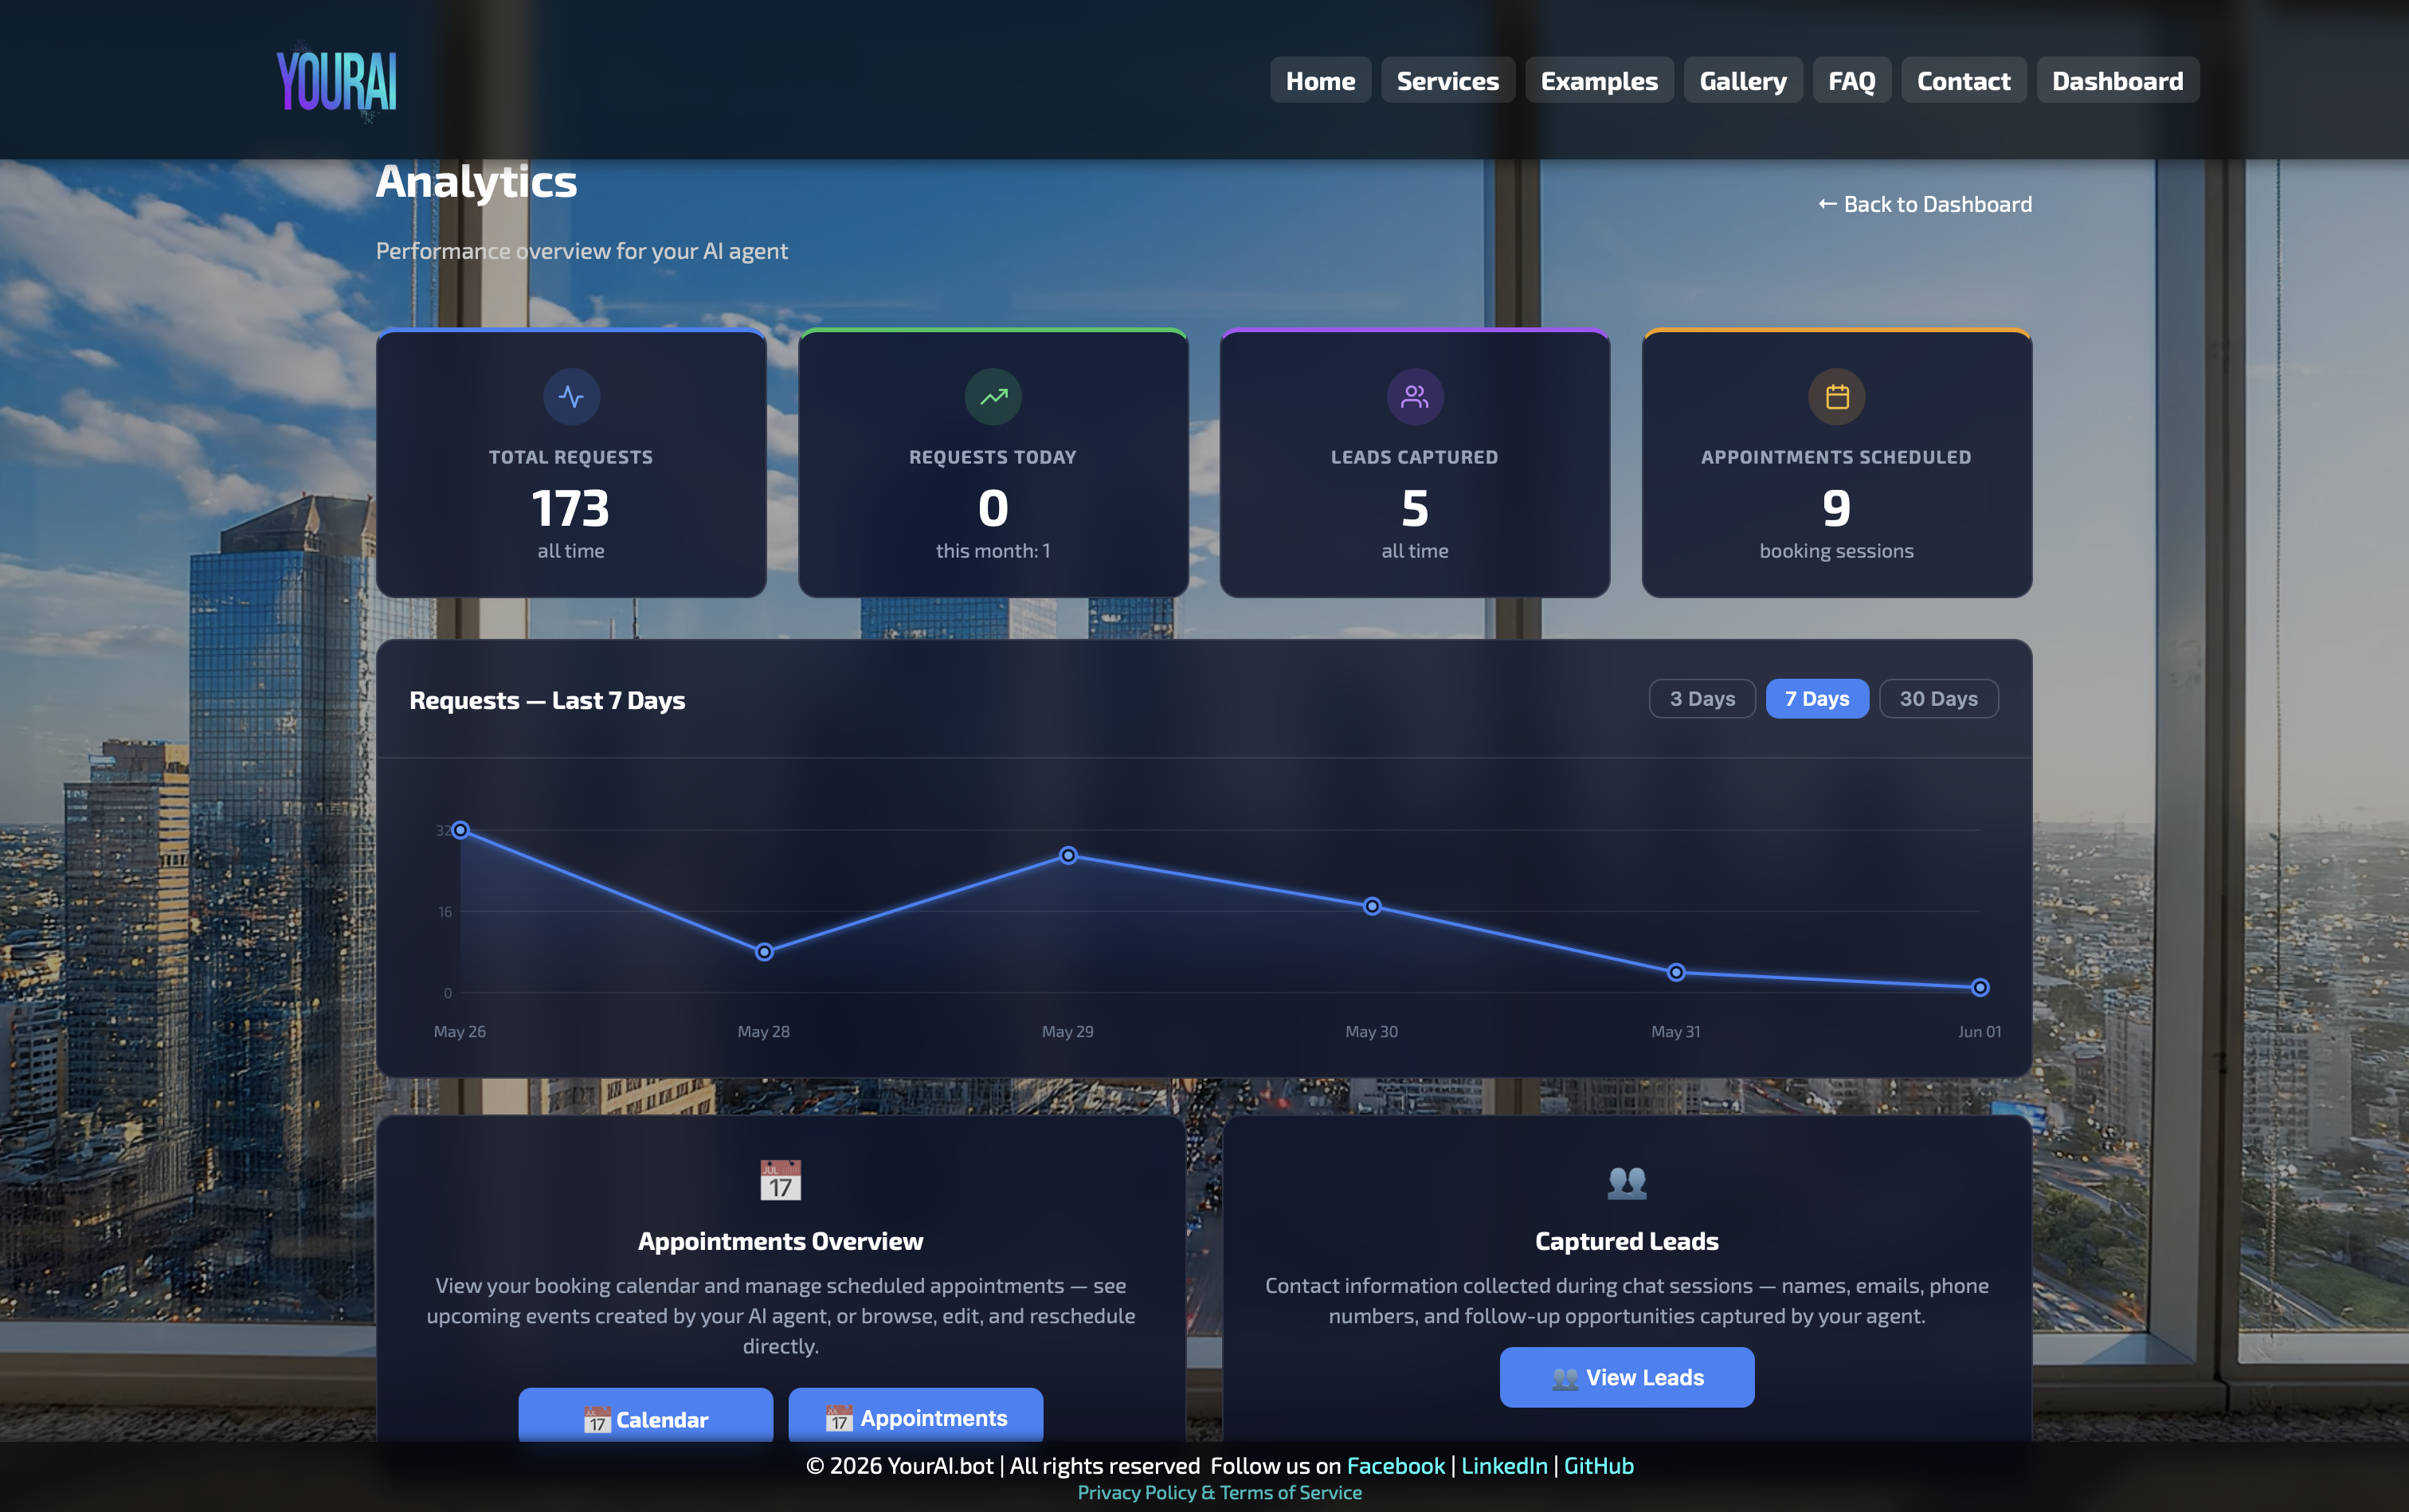The image size is (2409, 1512).
Task: Open the Services menu item
Action: point(1447,80)
